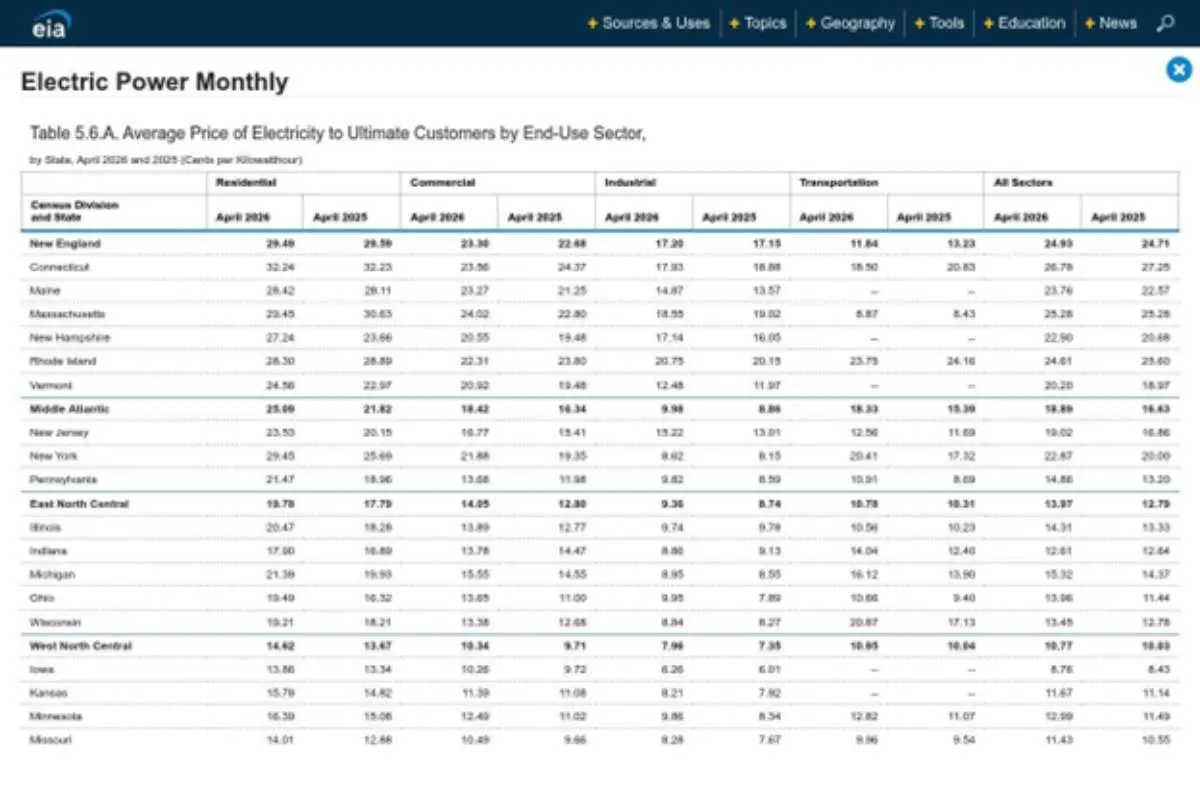The height and width of the screenshot is (800, 1200).
Task: Click April 2026 header under Residential
Action: pos(243,217)
